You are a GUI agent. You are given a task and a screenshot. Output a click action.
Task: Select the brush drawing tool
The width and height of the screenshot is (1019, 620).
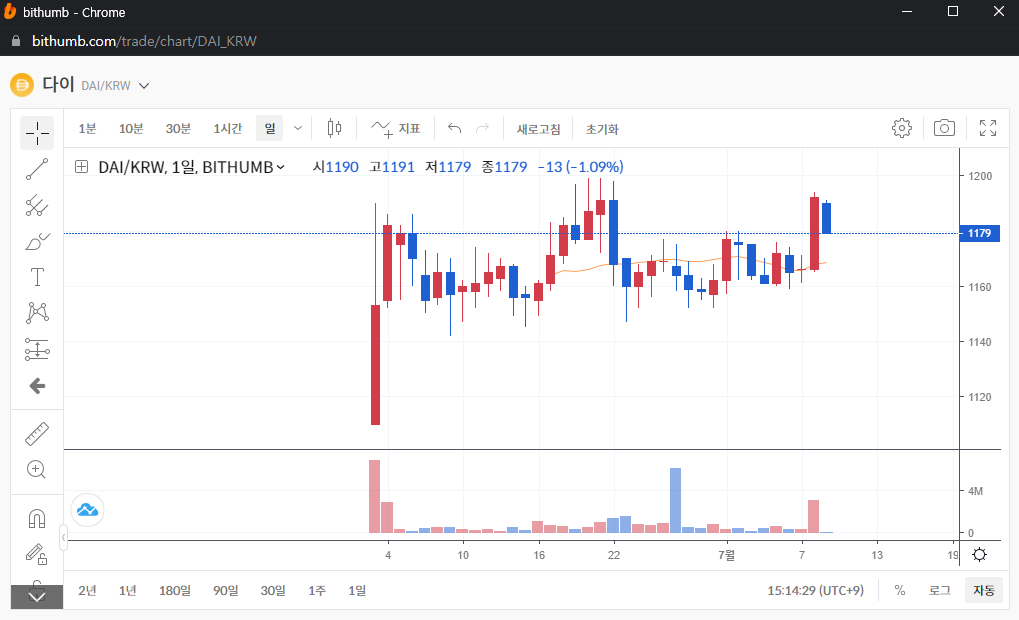pos(37,242)
